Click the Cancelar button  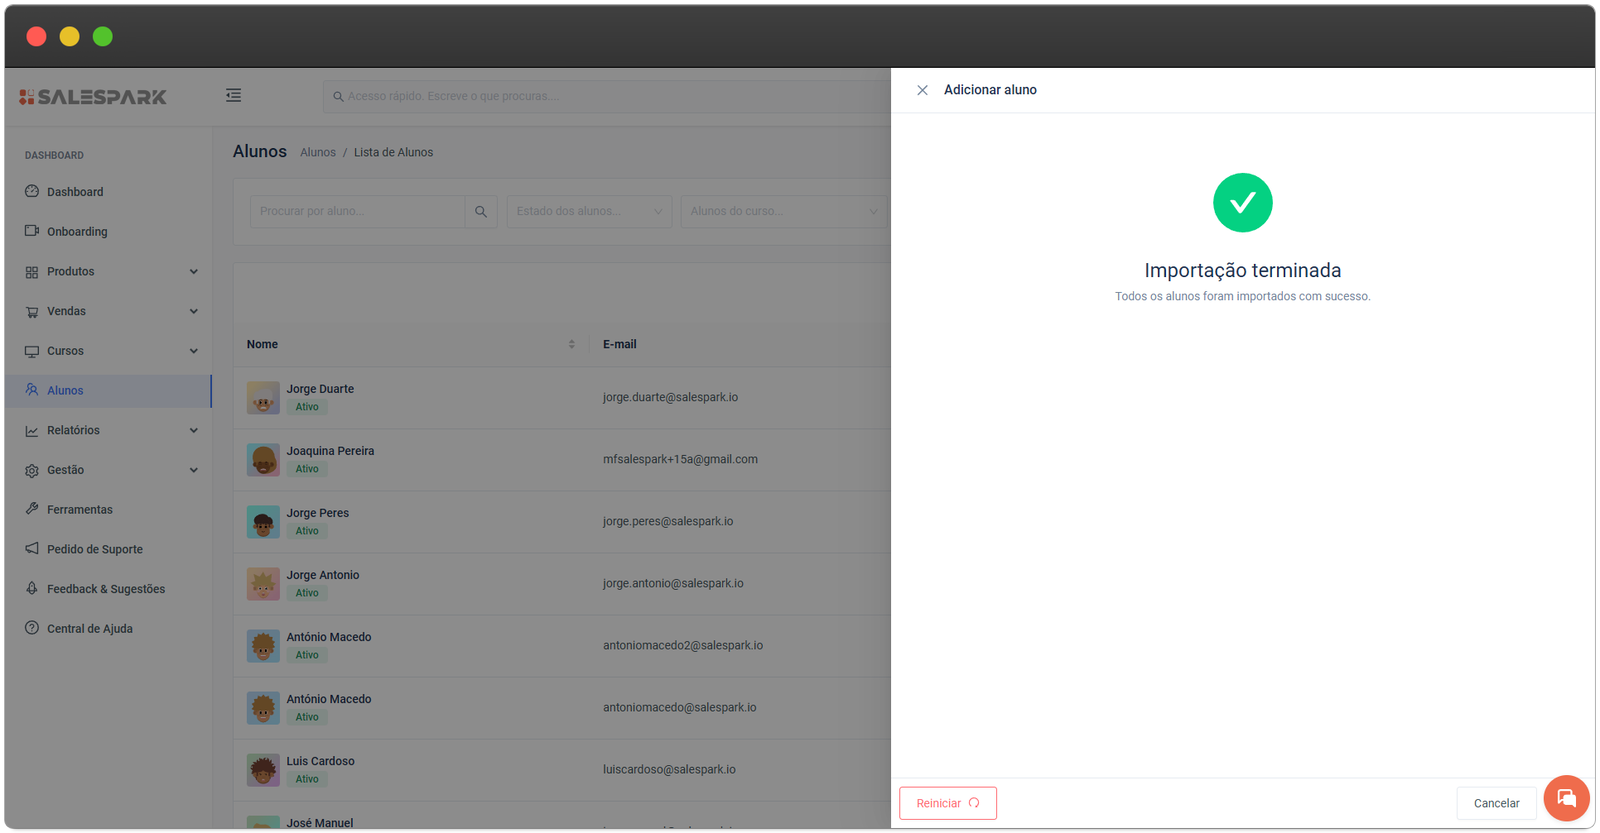[x=1496, y=803]
